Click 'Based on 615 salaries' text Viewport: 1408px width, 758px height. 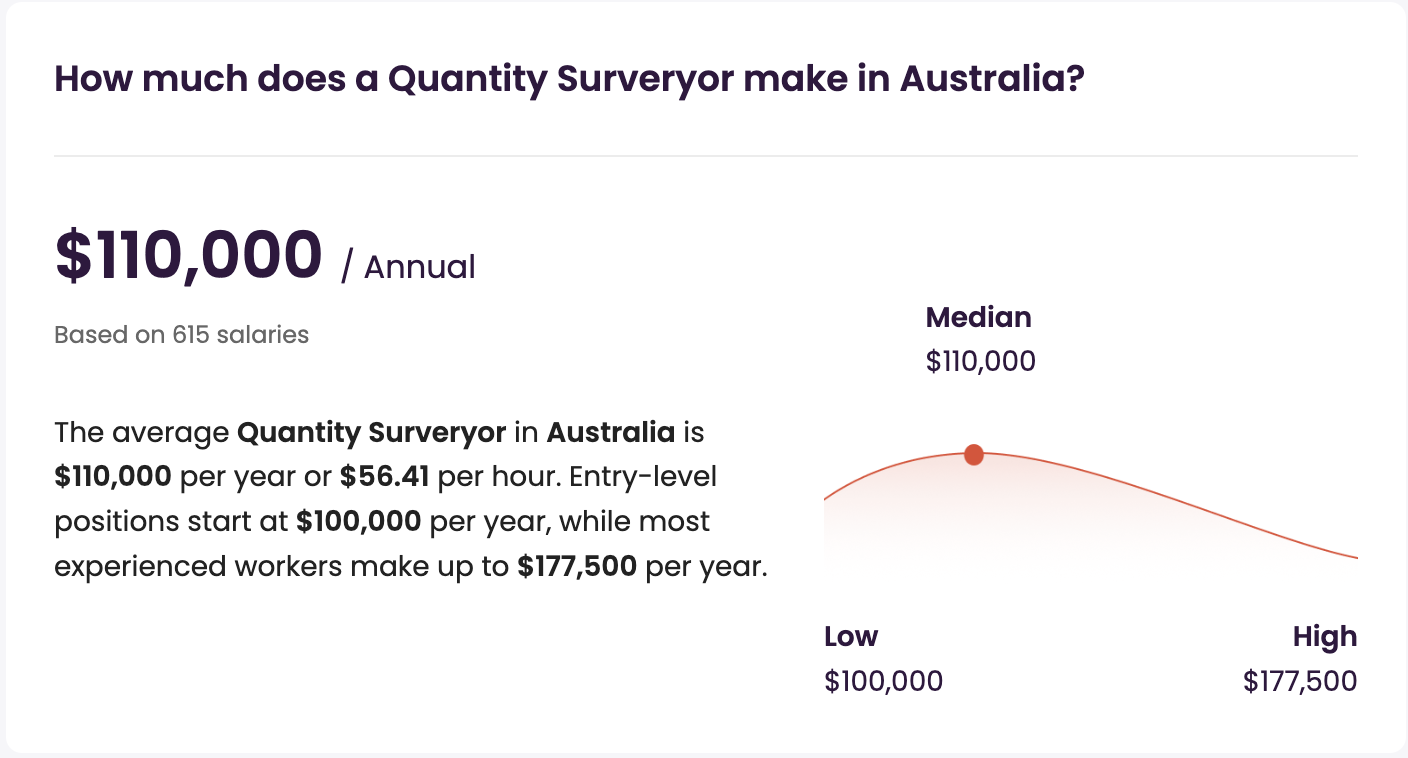click(181, 335)
